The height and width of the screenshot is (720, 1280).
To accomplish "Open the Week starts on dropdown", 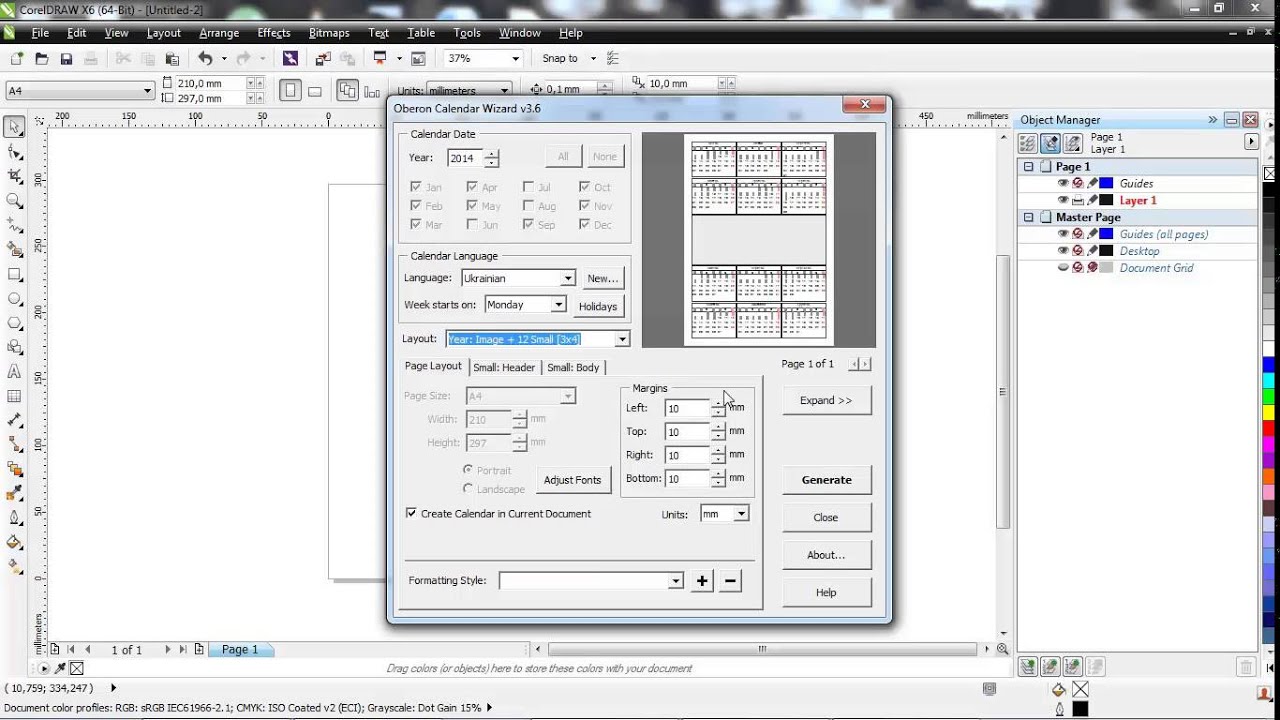I will tap(558, 304).
